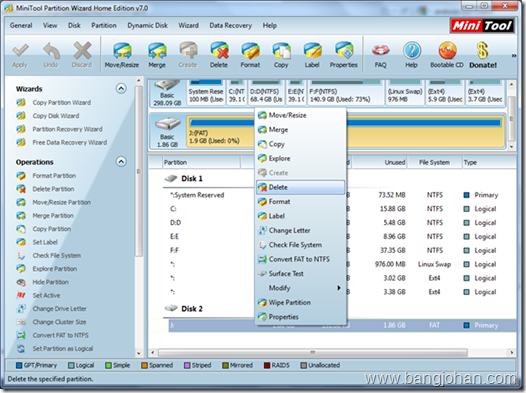Click the File System column header
Screen dimensions: 526x393
point(434,162)
